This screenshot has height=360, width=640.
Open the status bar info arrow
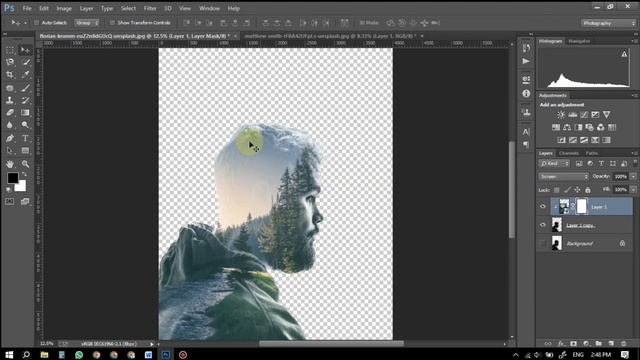point(152,344)
